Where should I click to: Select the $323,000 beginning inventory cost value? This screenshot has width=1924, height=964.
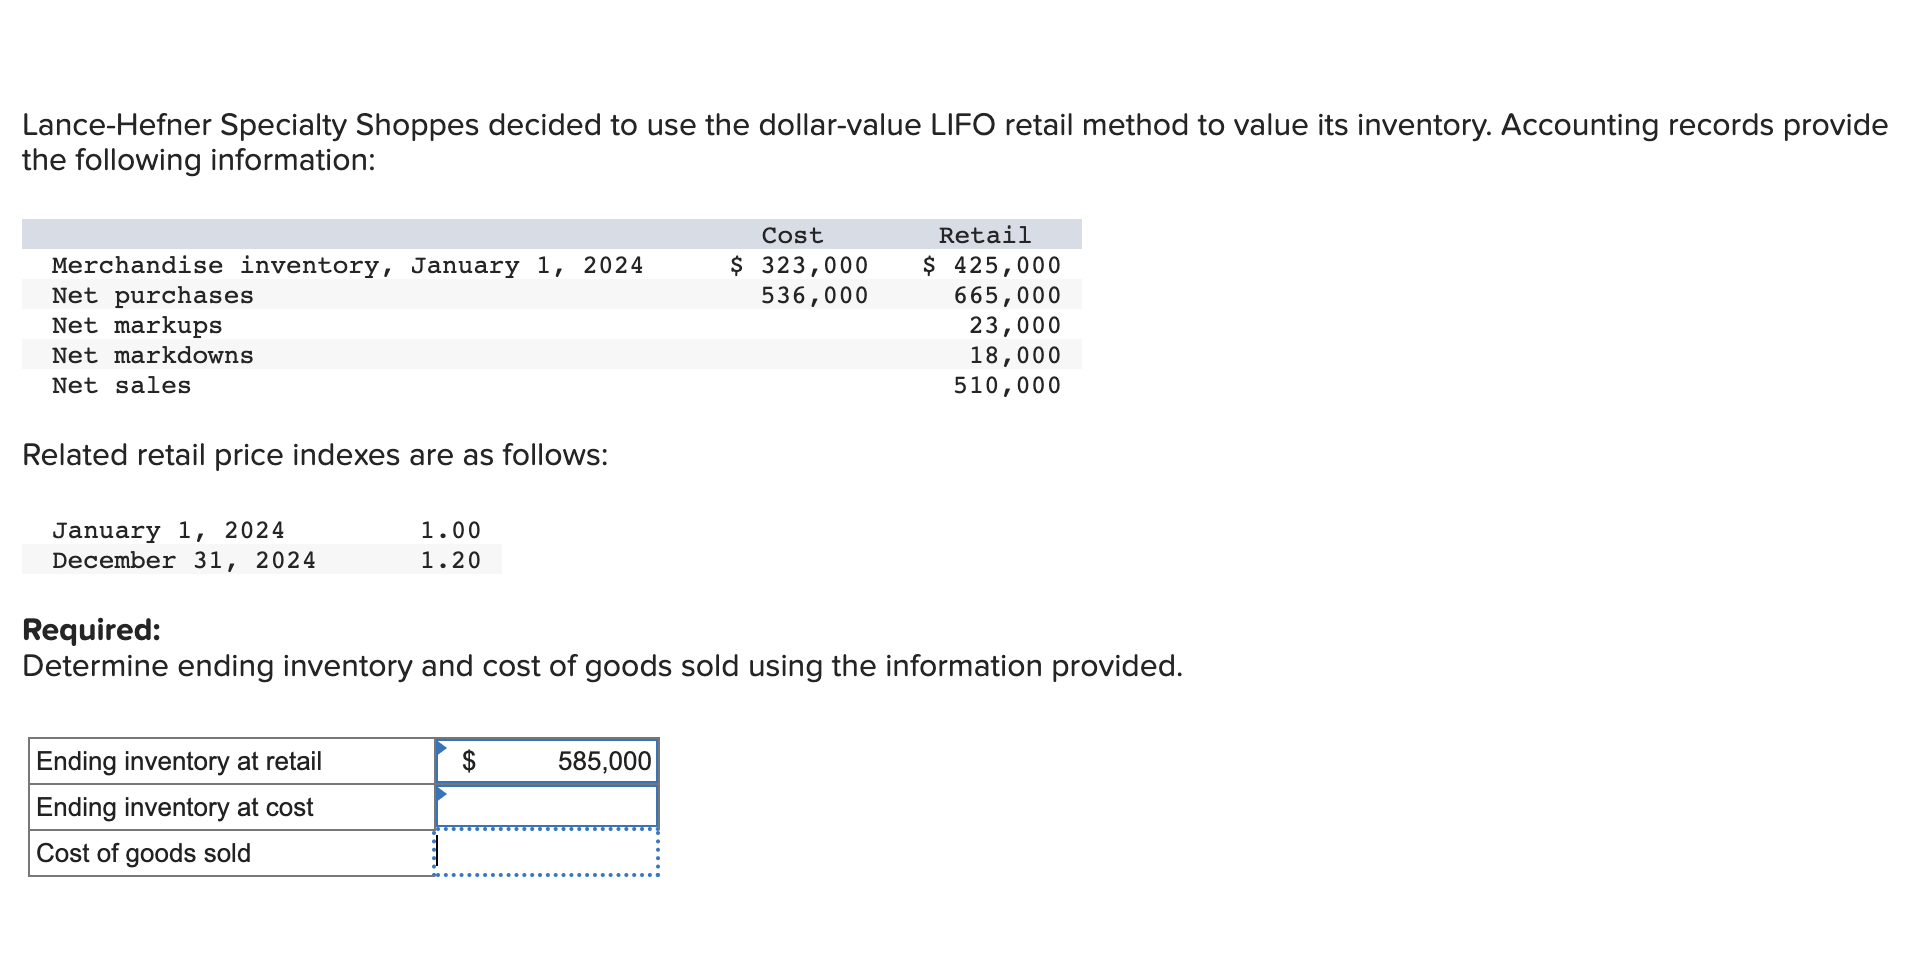point(800,265)
